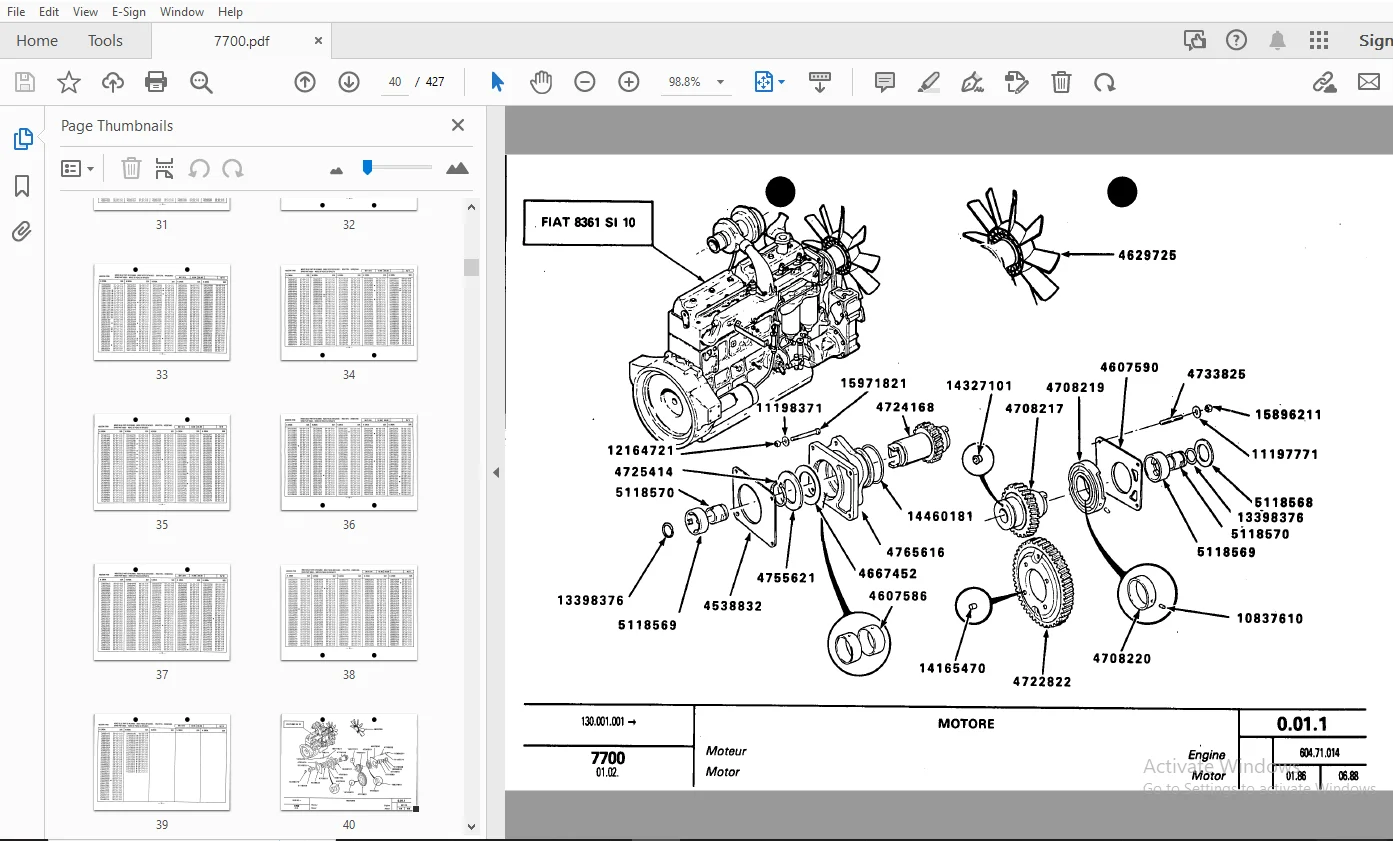Select the page 39 thumbnail
Image resolution: width=1393 pixels, height=841 pixels.
pyautogui.click(x=162, y=762)
